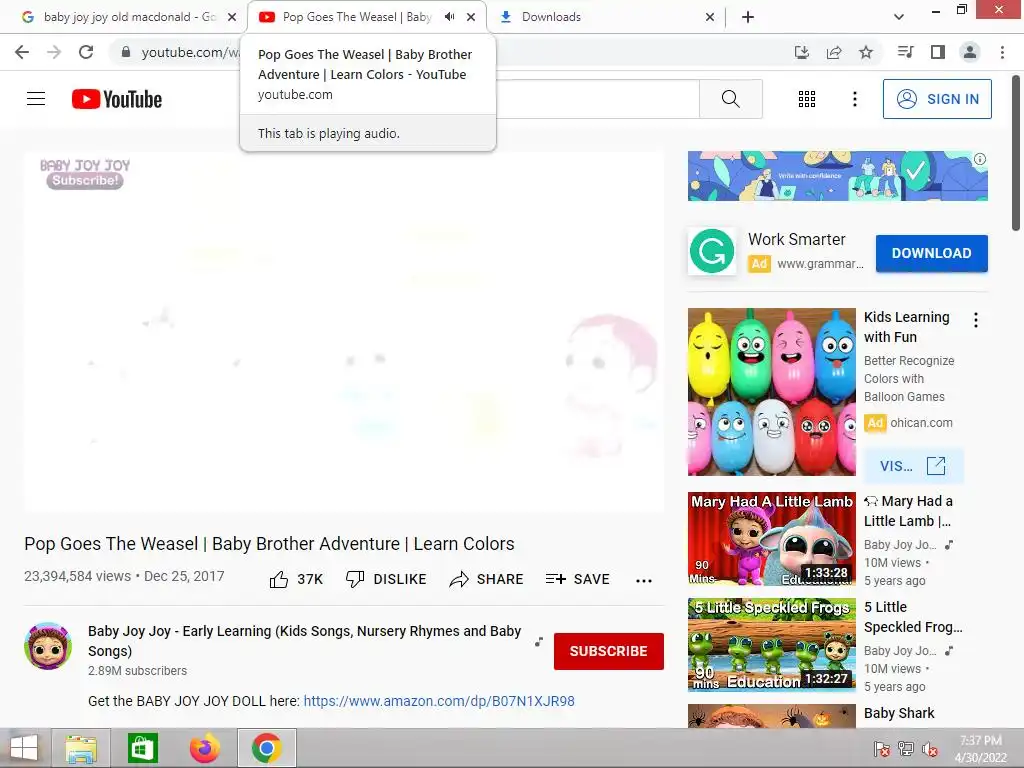Viewport: 1024px width, 768px height.
Task: Click the video player area
Action: 344,332
